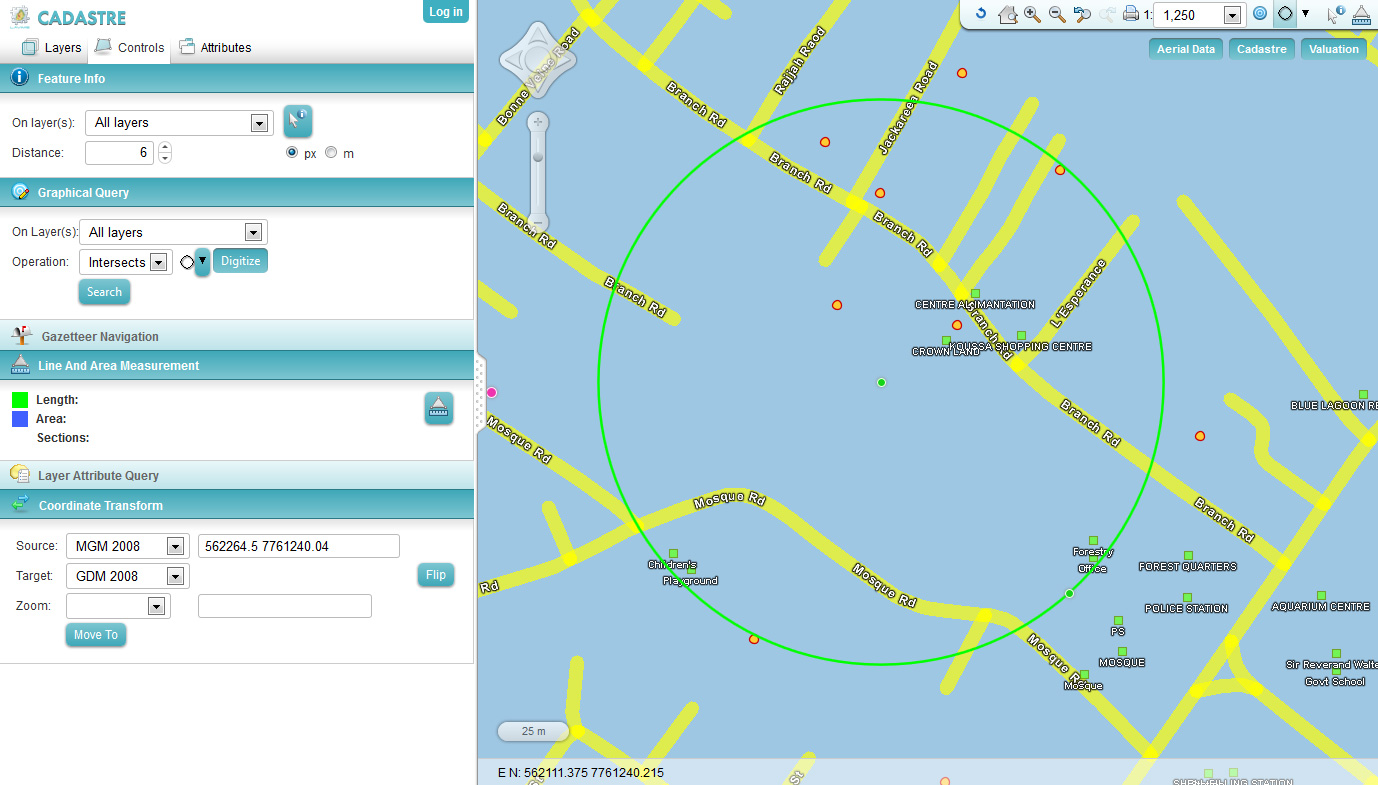Click the KOUSSA SHOPPING CENTRE label
Screen dimensions: 1378x785
point(1020,347)
